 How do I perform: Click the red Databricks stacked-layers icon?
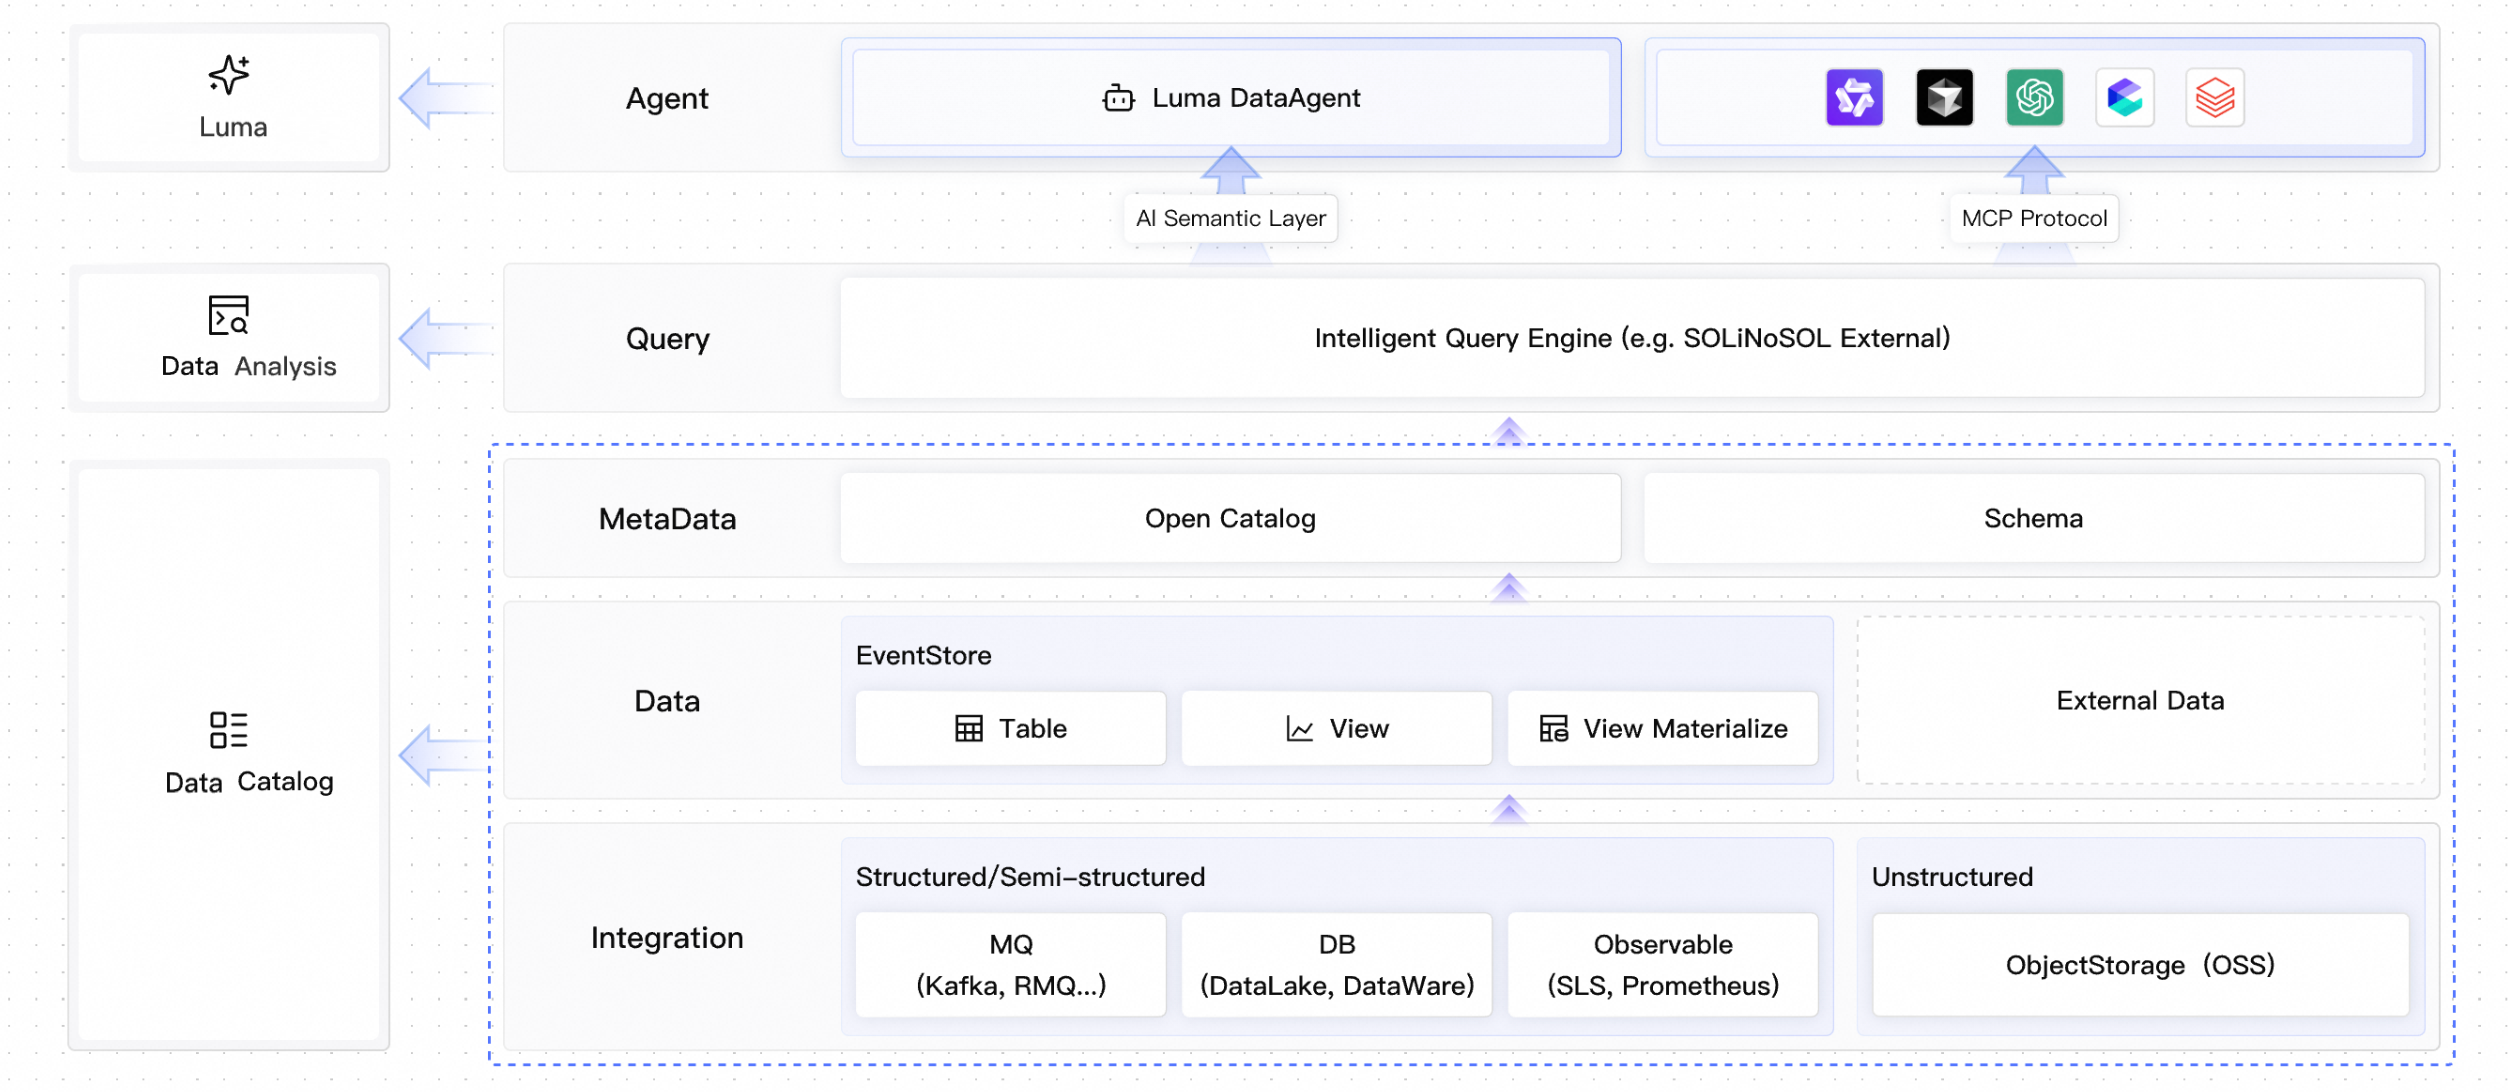click(x=2215, y=97)
